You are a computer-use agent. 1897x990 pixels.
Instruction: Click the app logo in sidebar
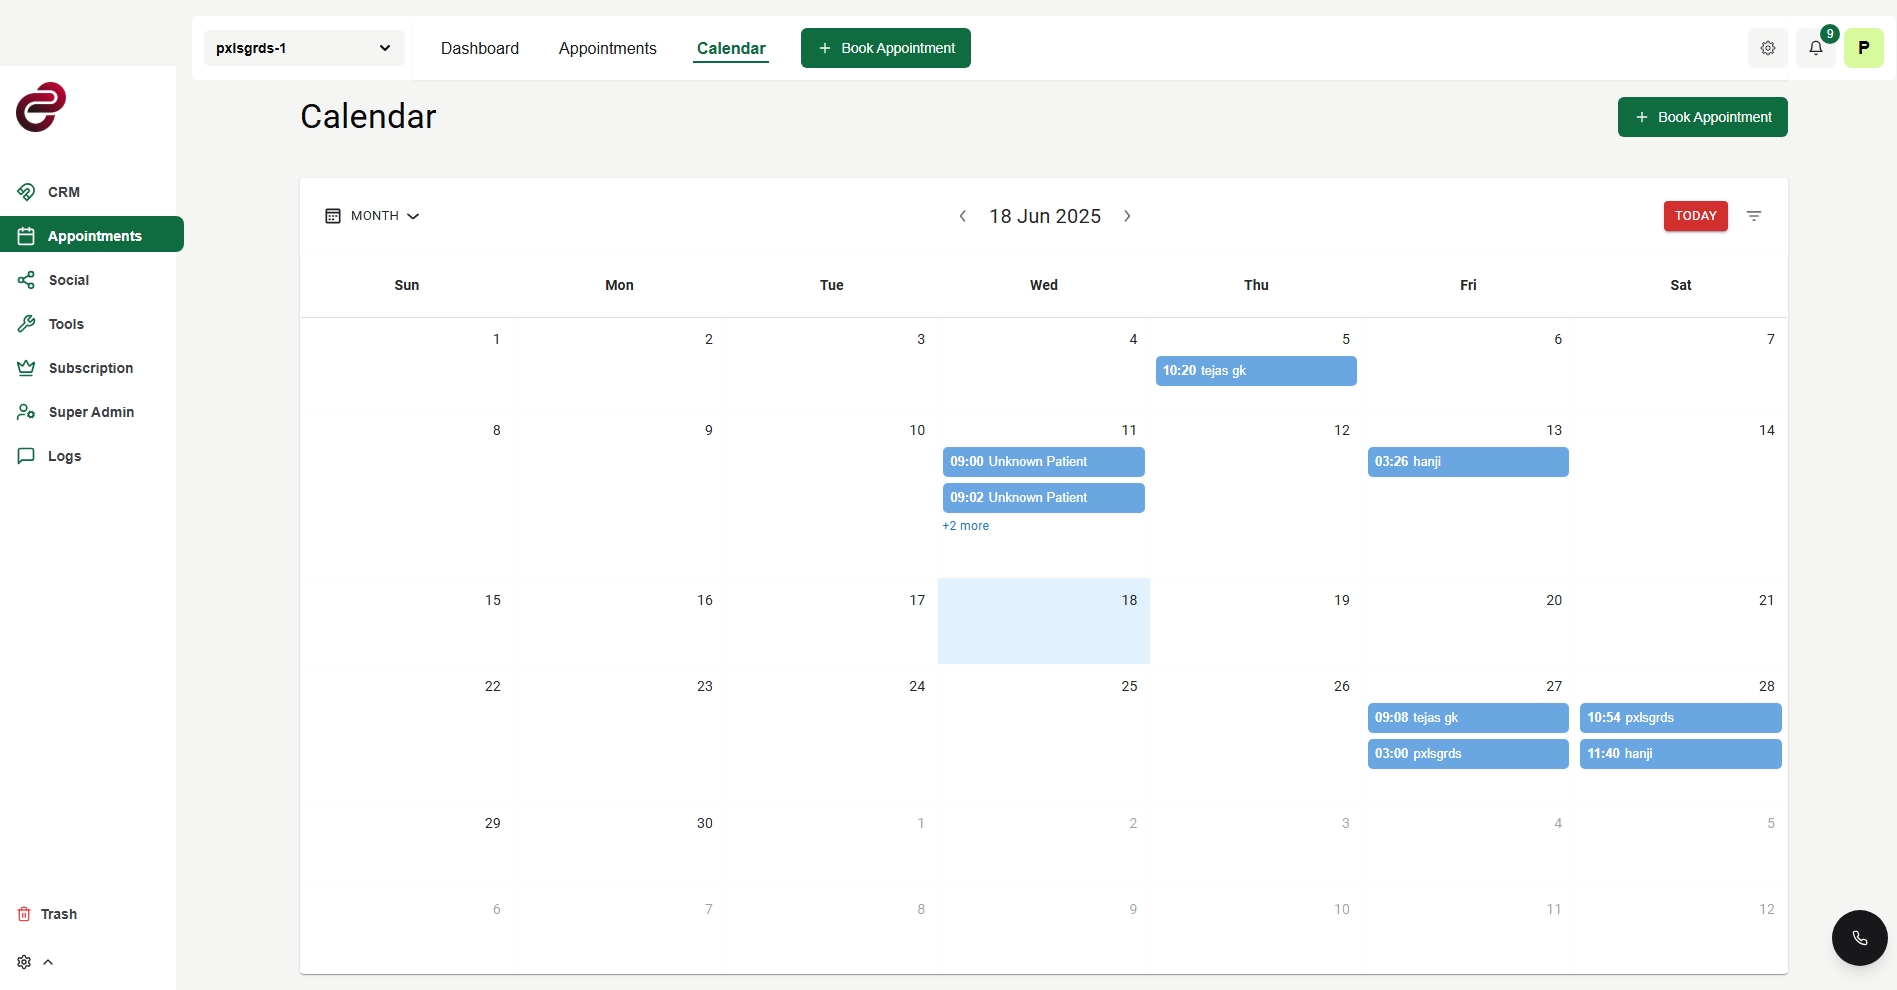[41, 107]
